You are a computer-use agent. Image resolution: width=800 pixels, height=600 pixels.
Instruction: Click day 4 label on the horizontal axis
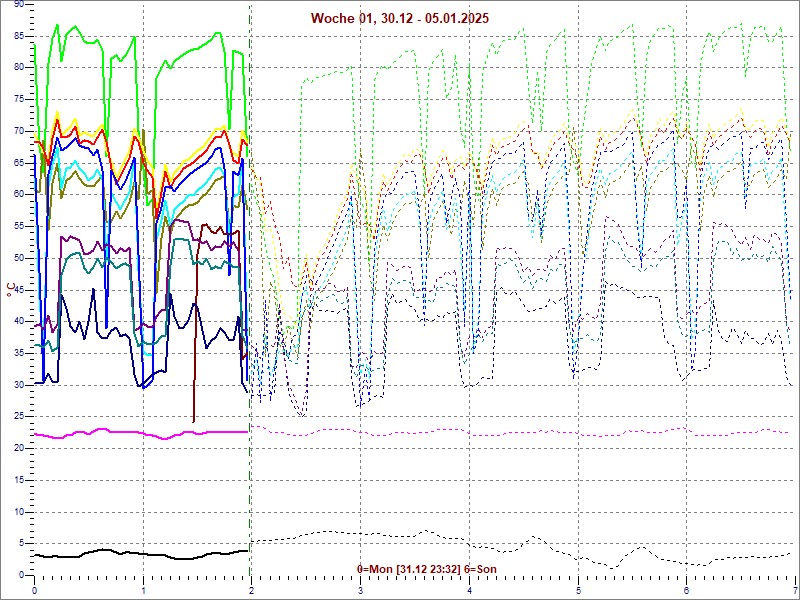pyautogui.click(x=469, y=591)
